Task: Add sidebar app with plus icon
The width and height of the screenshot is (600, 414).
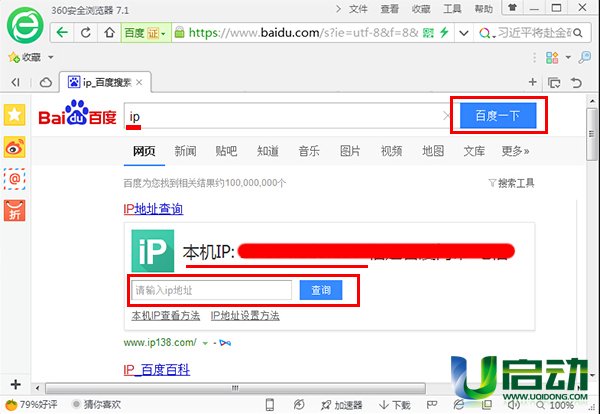Action: click(x=15, y=384)
